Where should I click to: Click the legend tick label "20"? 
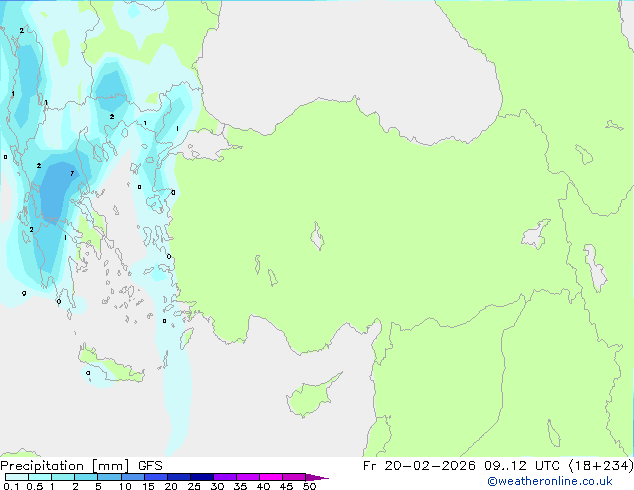[171, 486]
